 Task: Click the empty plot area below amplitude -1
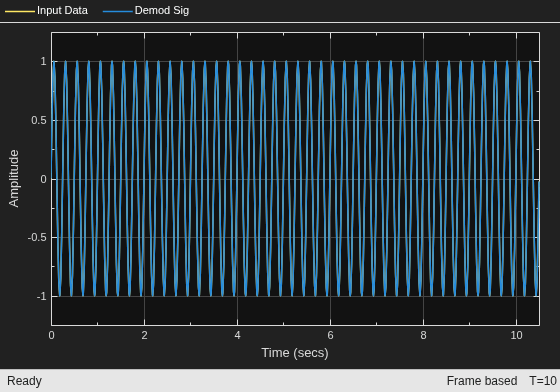click(x=295, y=311)
